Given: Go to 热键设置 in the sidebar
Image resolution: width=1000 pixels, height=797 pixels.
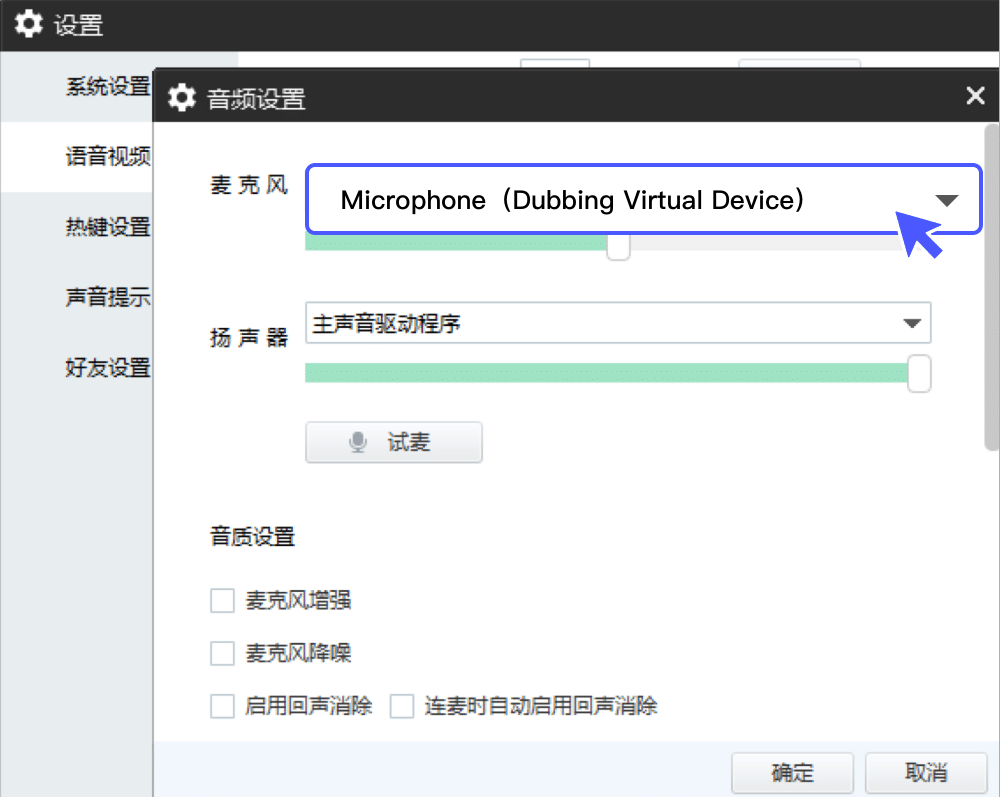Looking at the screenshot, I should click(107, 228).
